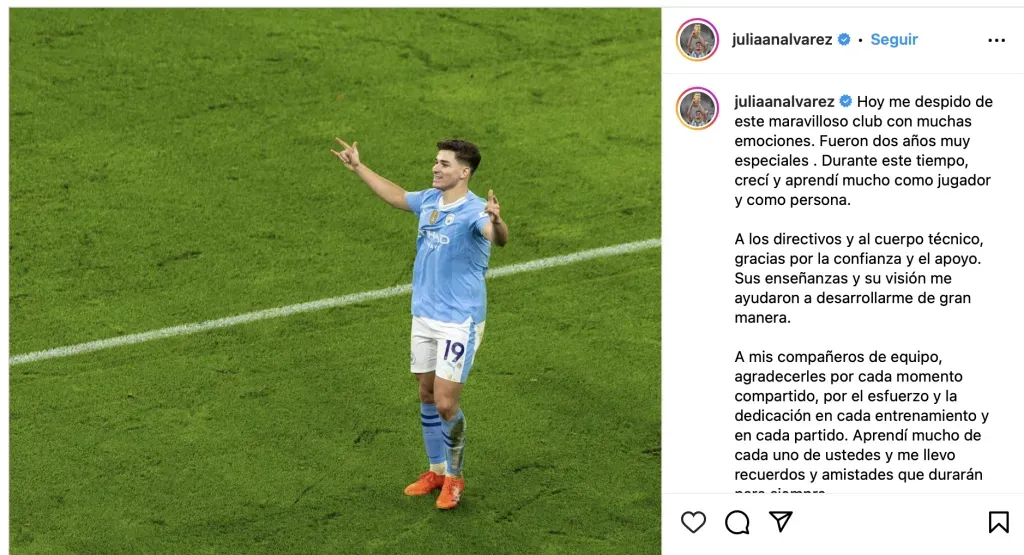This screenshot has width=1024, height=555.
Task: Click the raised hand gesture in the photo
Action: tap(347, 154)
